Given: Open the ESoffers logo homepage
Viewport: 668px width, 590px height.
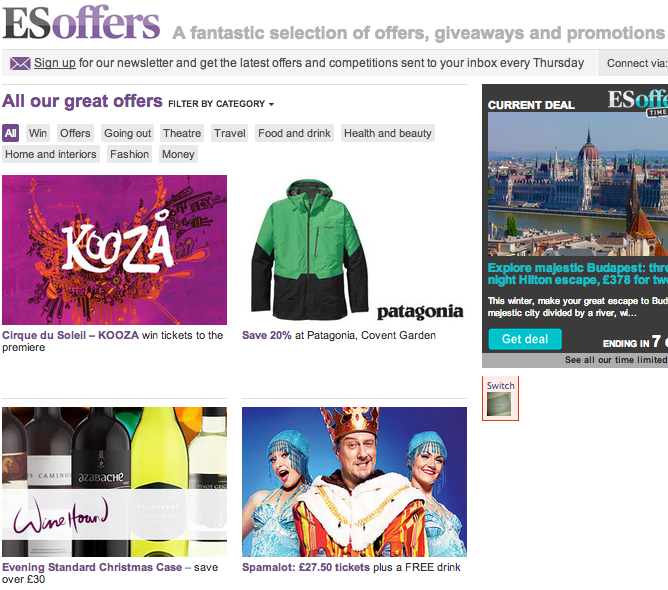Looking at the screenshot, I should [81, 23].
